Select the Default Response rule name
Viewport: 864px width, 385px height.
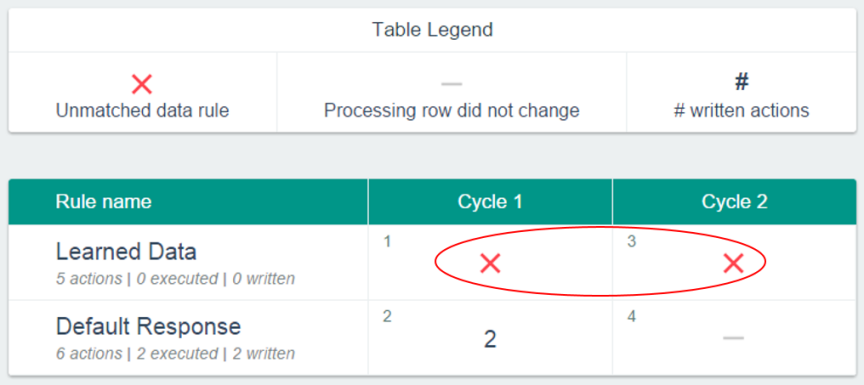(x=148, y=327)
